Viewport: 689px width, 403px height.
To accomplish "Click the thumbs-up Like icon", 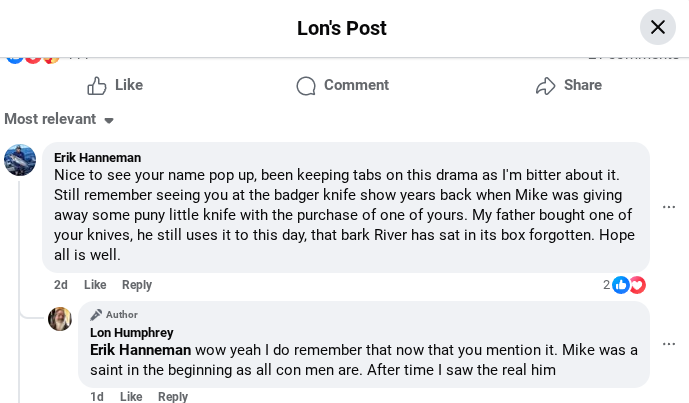I will 97,86.
